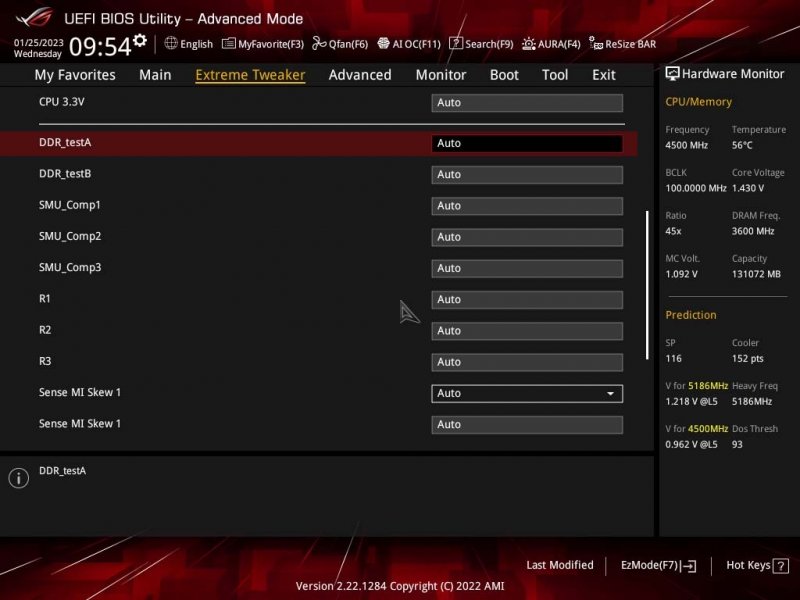Screen dimensions: 800x600
Task: Open Qfan(F6) fan control
Action: pyautogui.click(x=340, y=44)
